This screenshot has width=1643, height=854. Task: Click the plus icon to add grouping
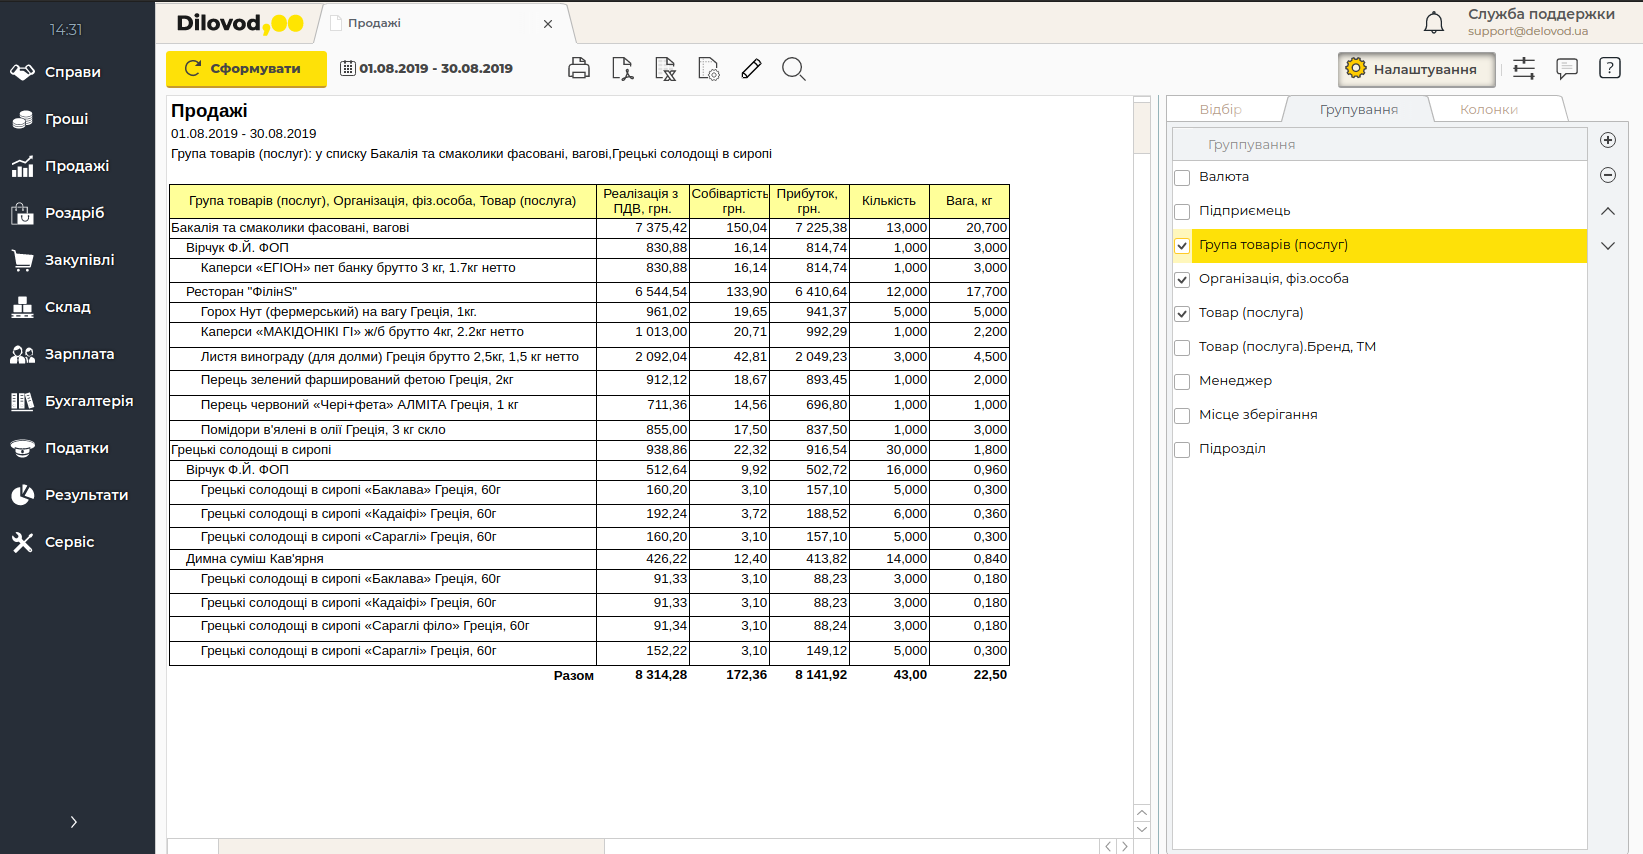click(x=1608, y=140)
